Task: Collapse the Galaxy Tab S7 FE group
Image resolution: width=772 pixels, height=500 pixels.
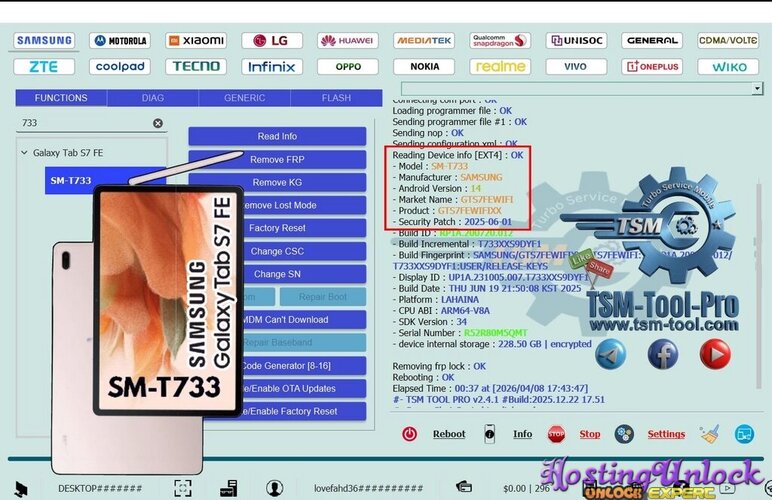Action: 24,153
